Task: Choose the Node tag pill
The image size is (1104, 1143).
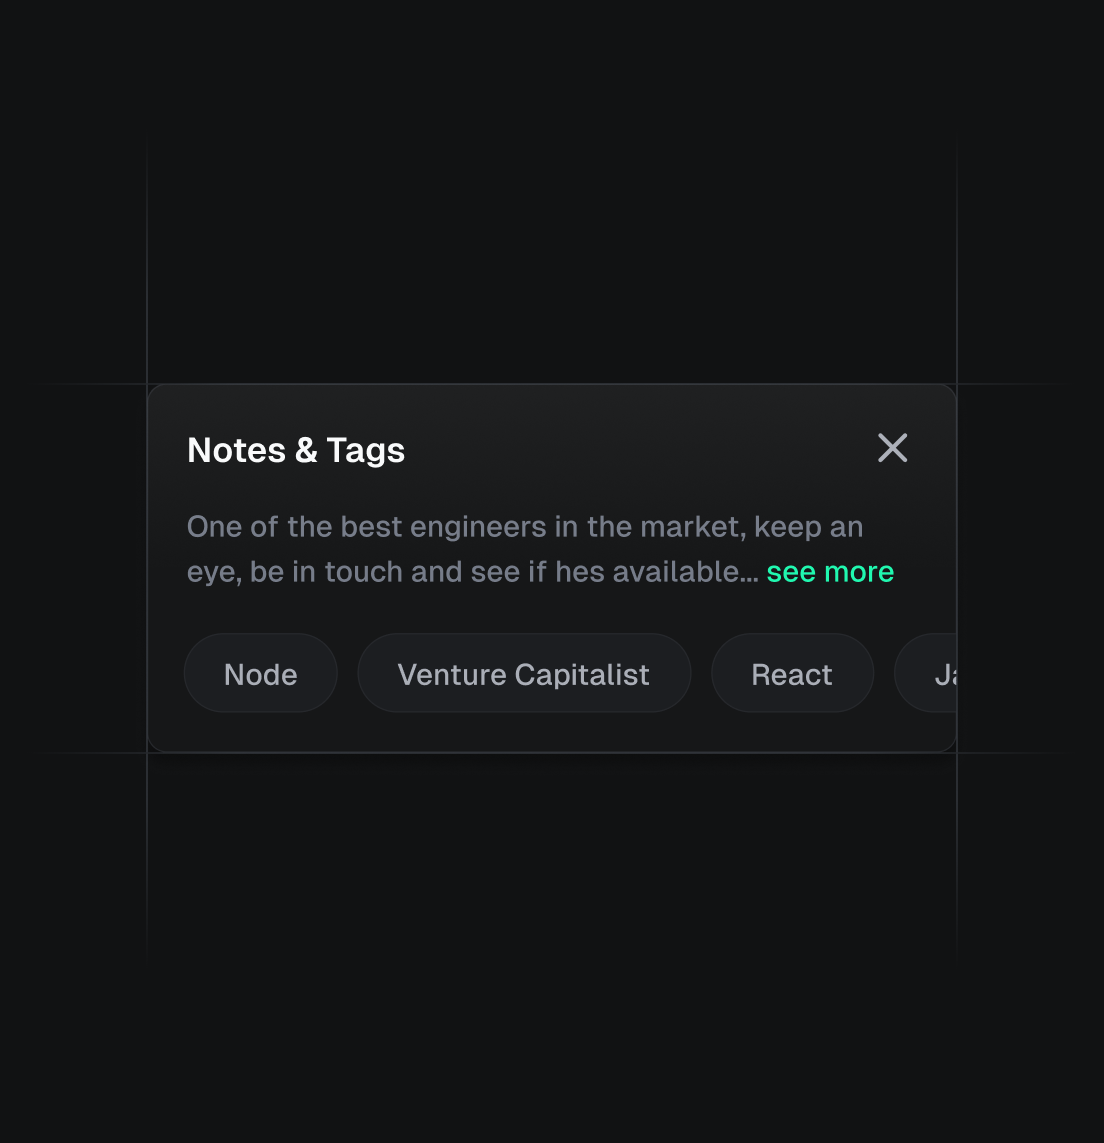Action: [260, 673]
